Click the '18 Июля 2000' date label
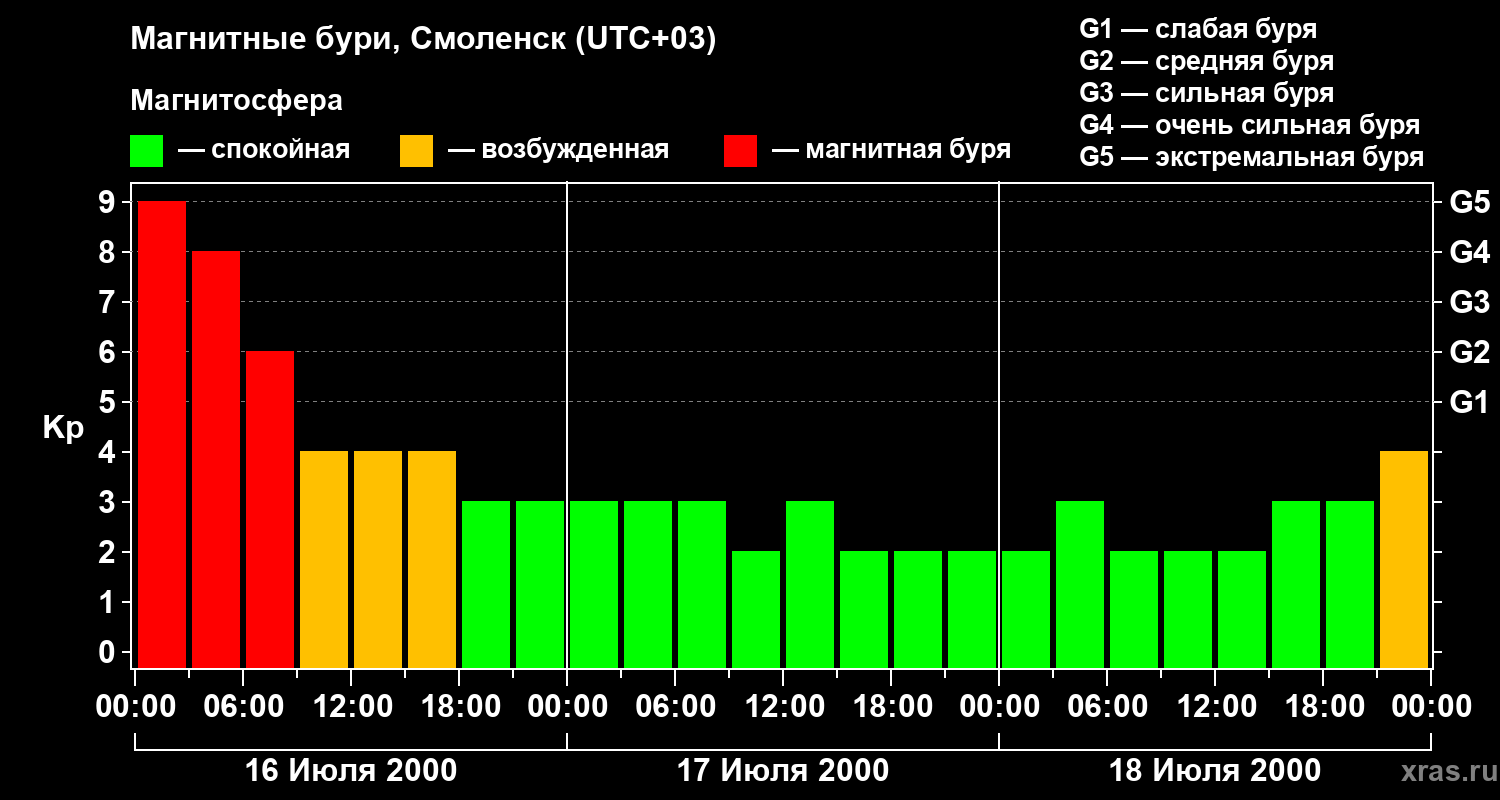This screenshot has width=1500, height=800. (1215, 771)
